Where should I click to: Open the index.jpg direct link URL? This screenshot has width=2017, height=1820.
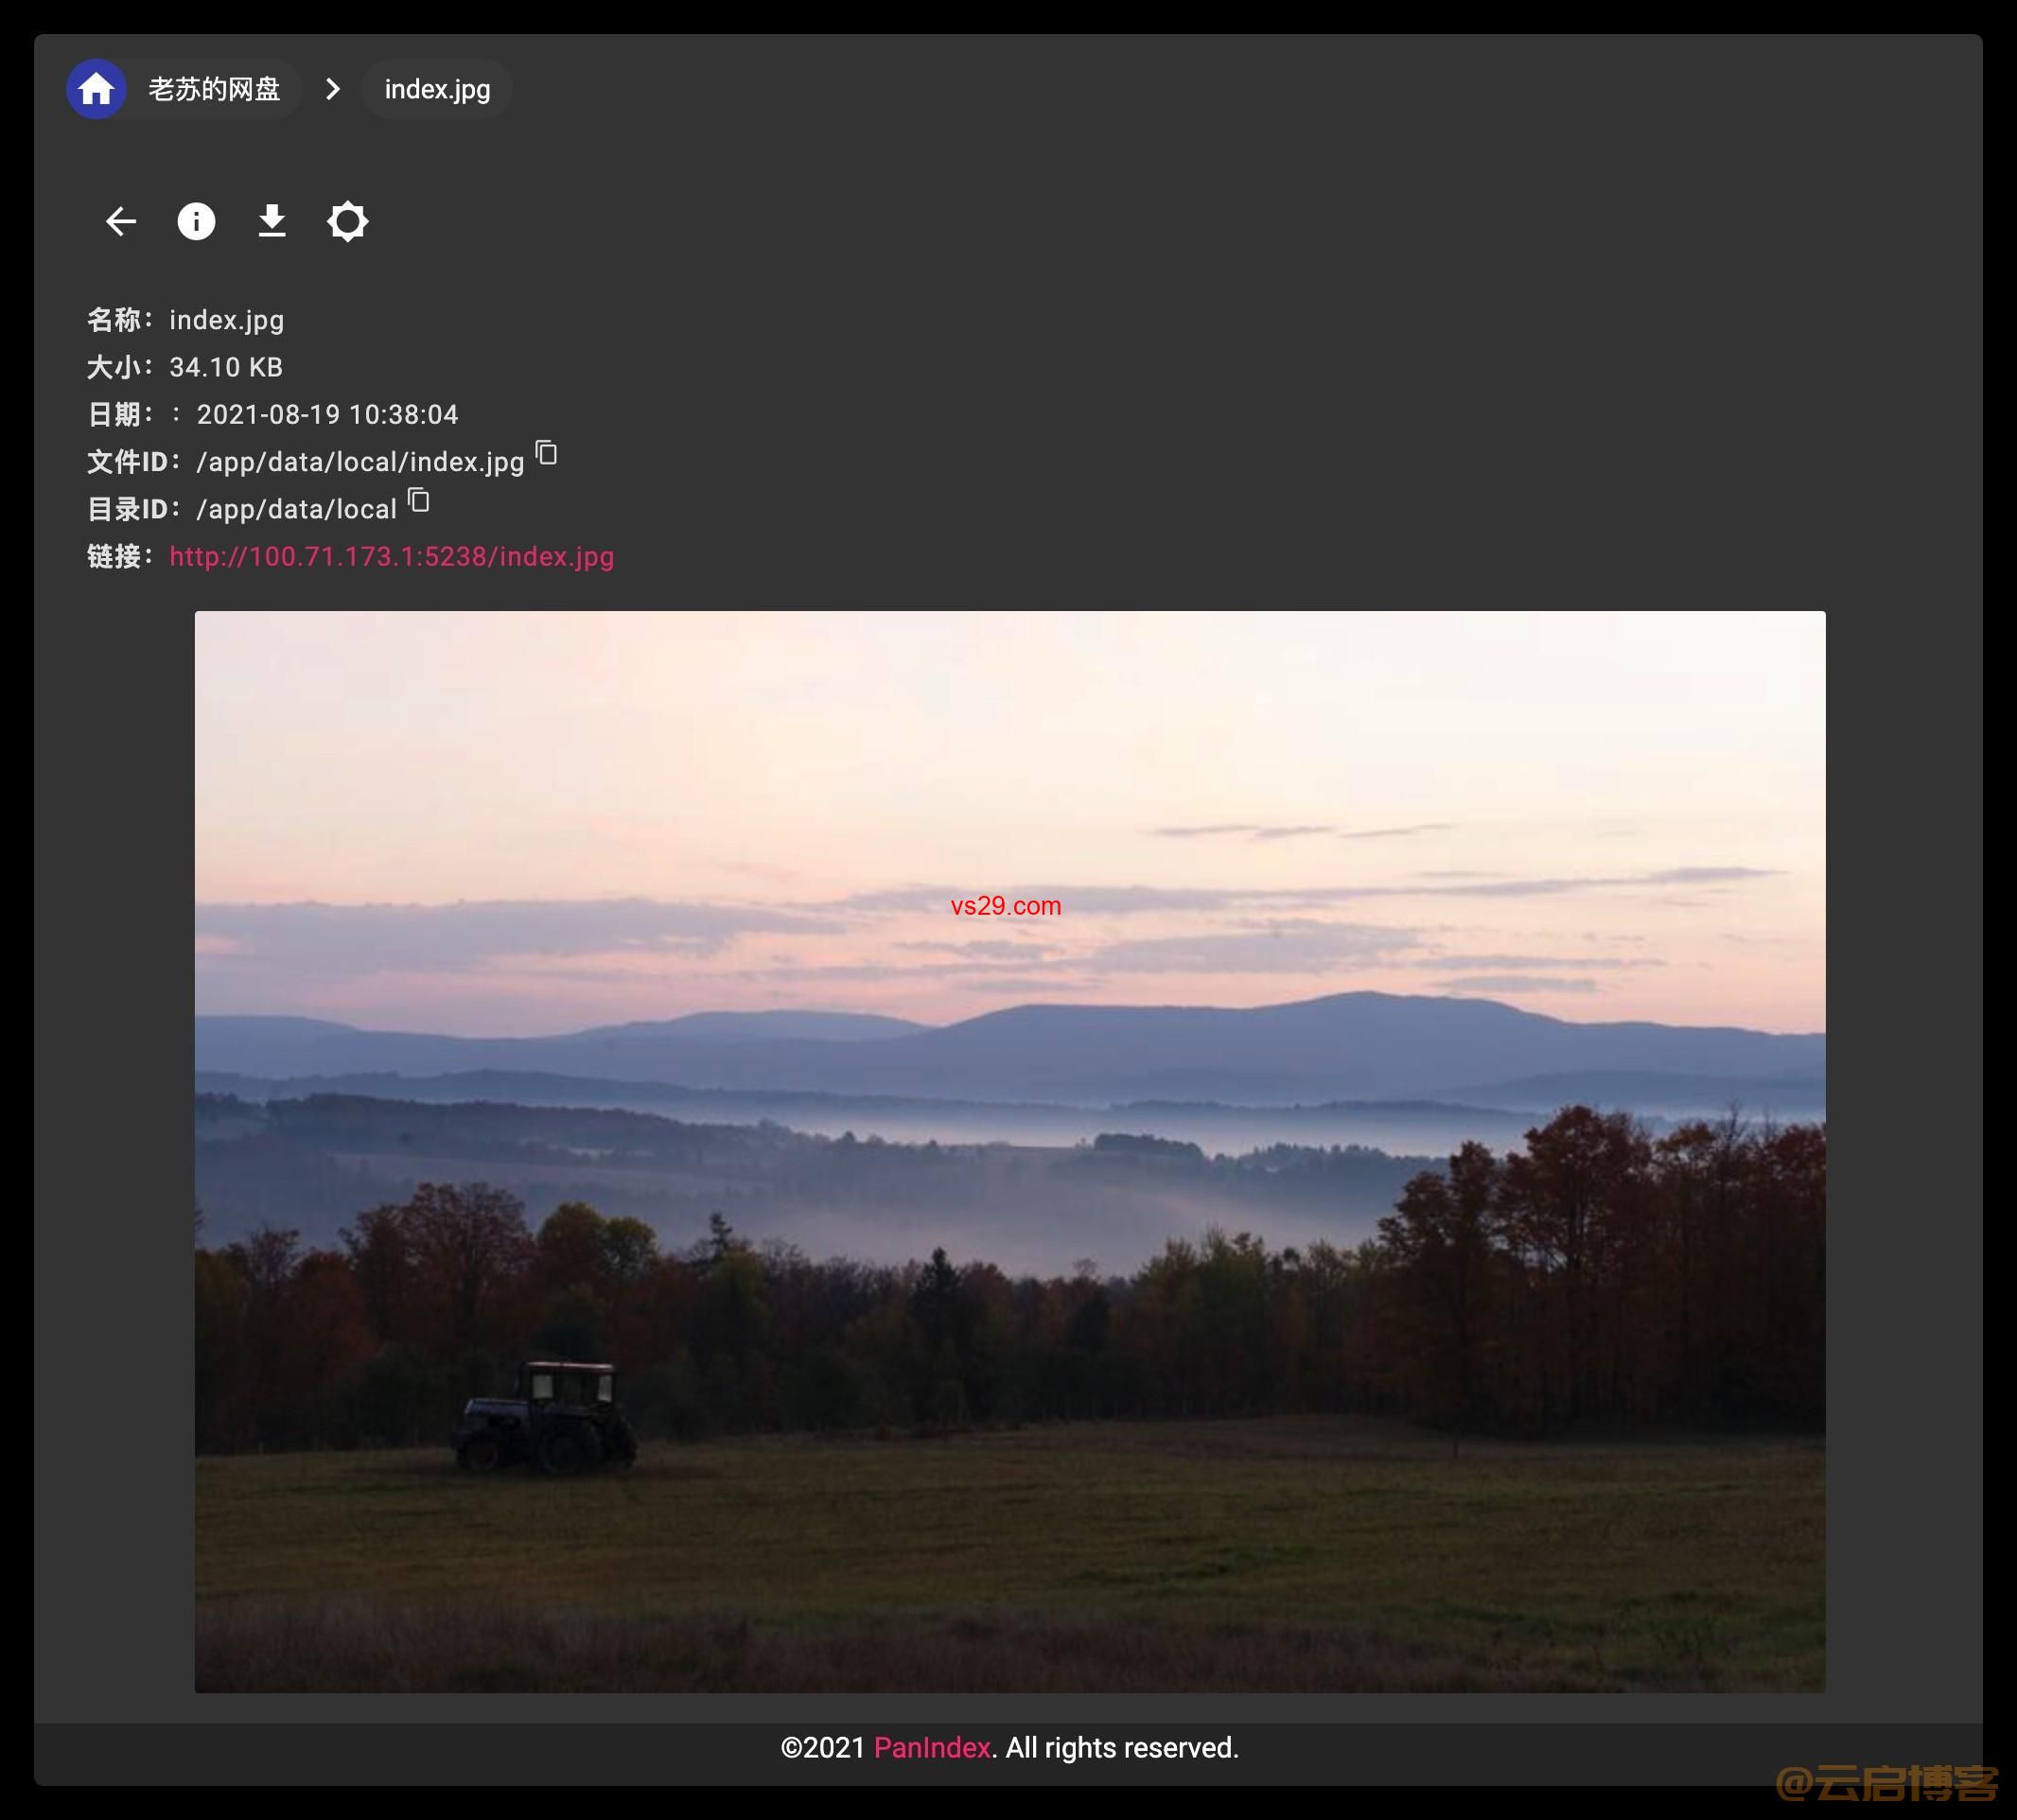coord(392,556)
